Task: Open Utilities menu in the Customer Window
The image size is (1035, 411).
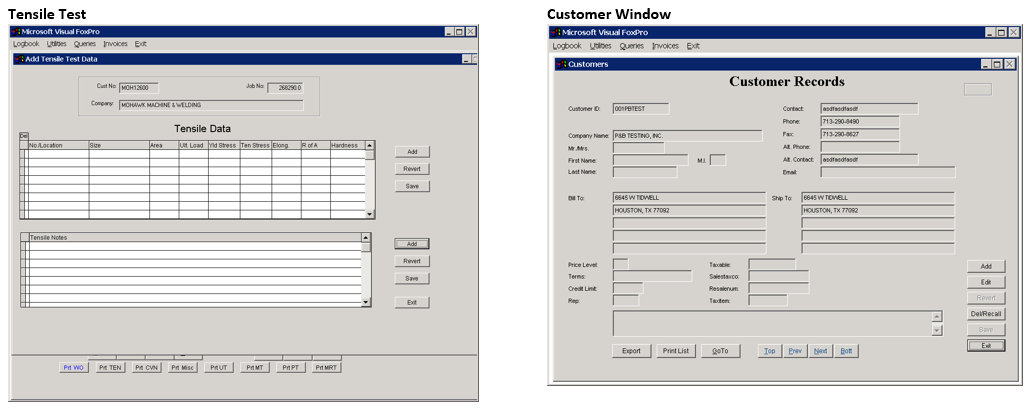Action: pos(601,46)
